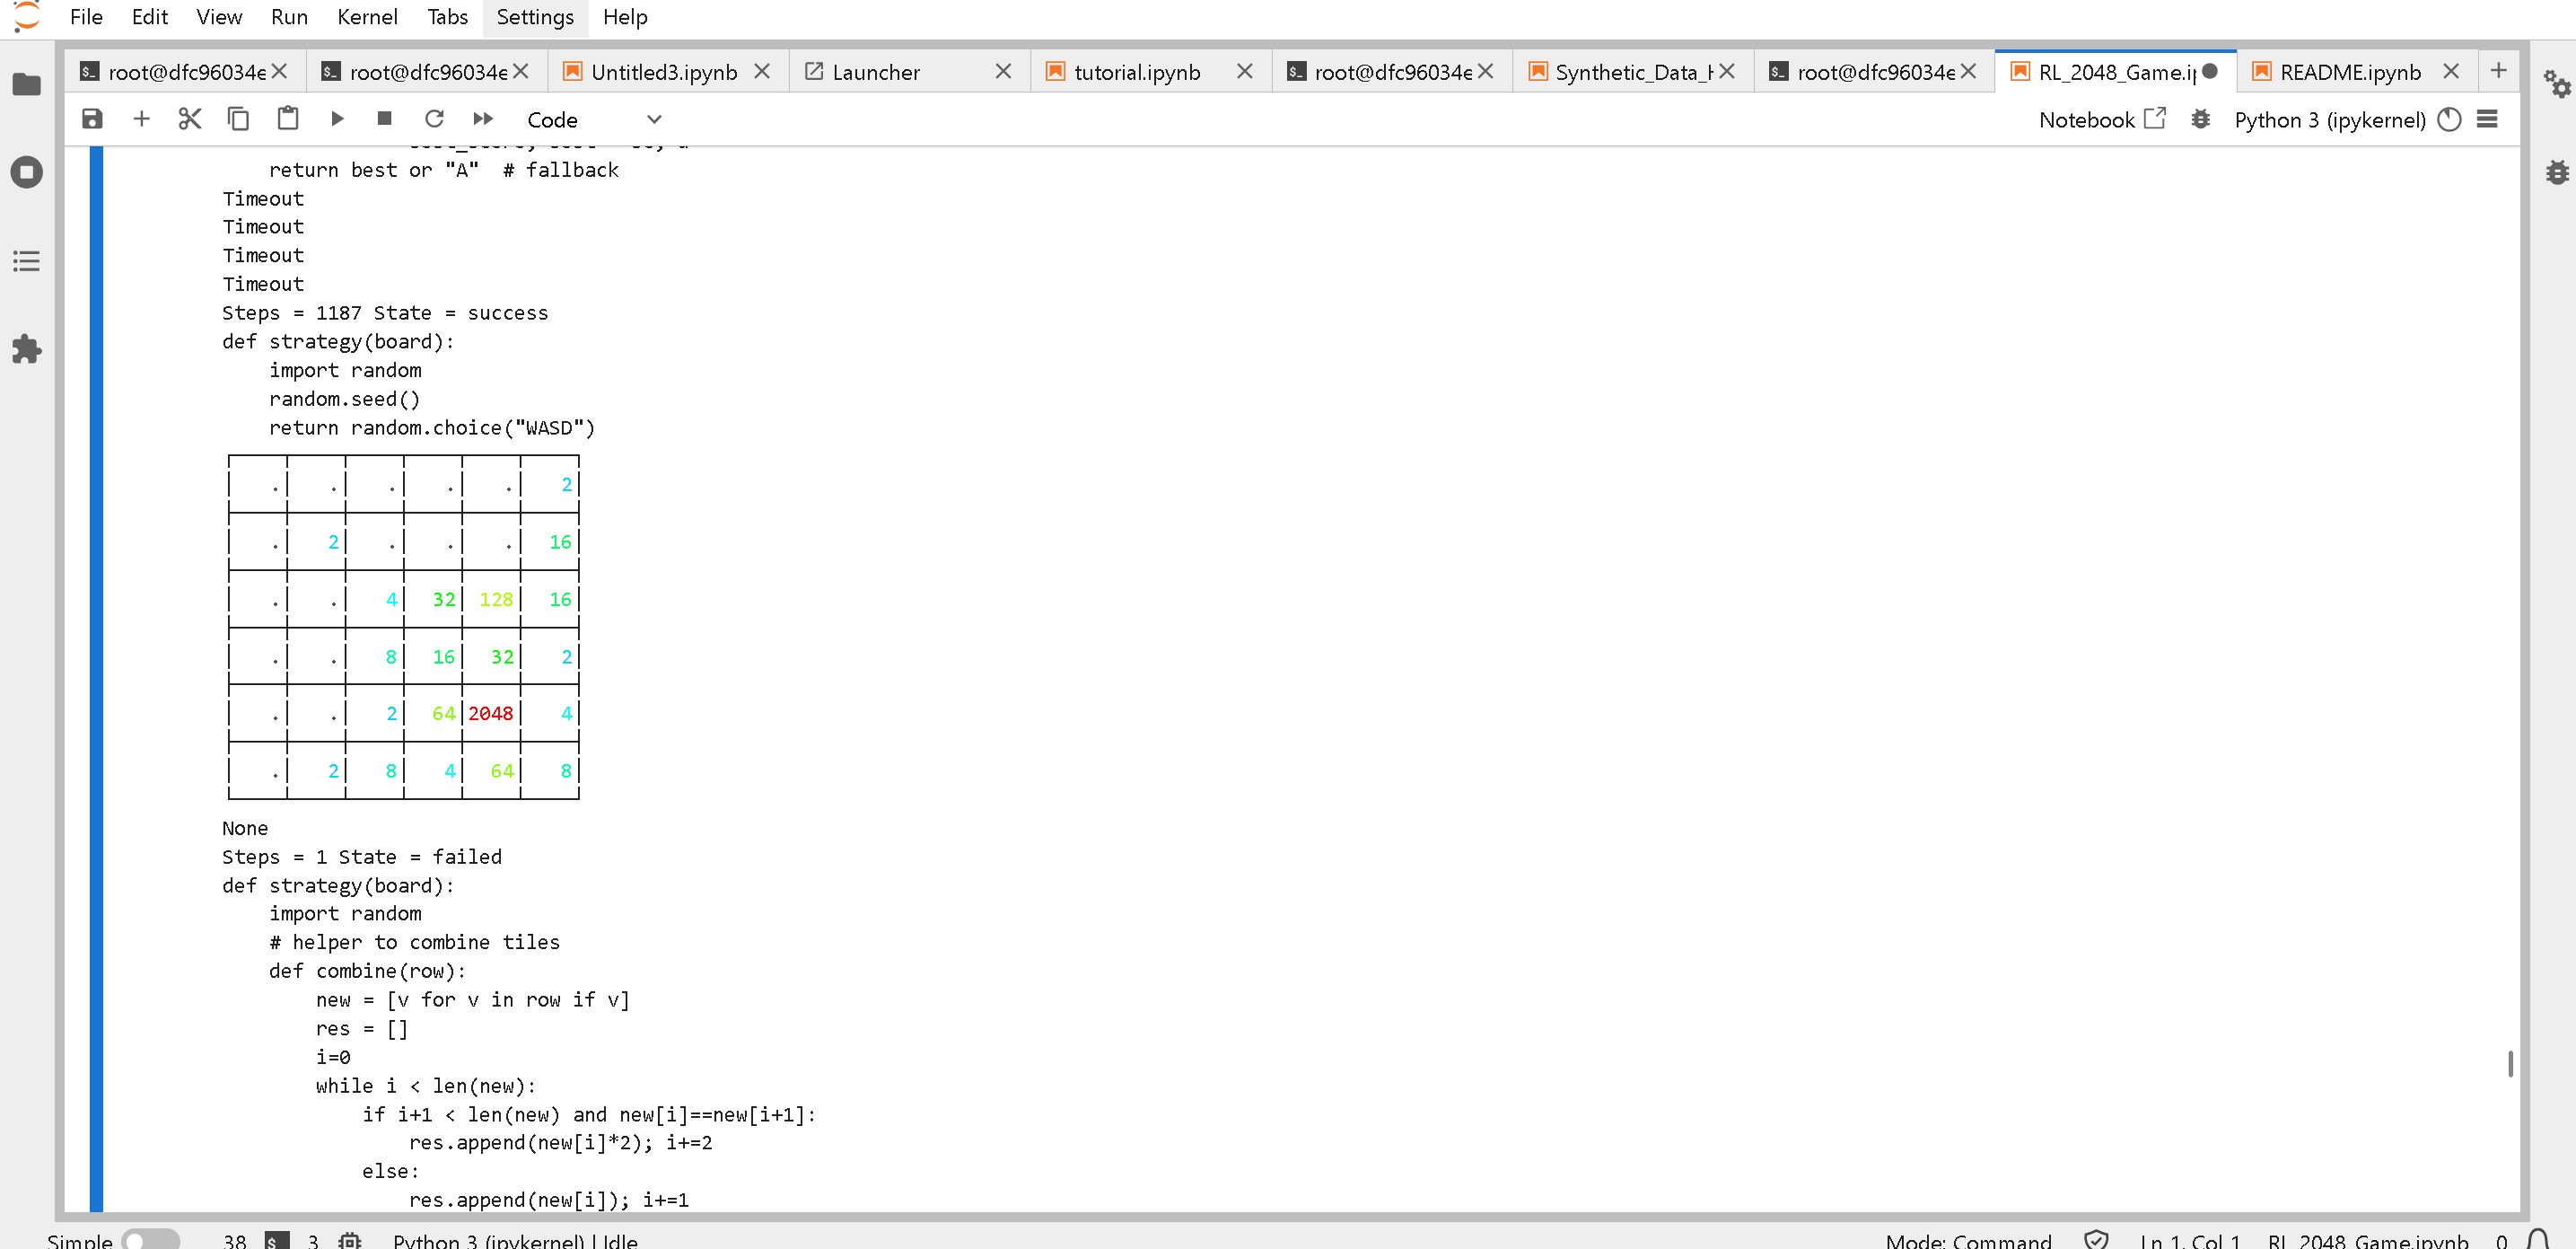Switch to the tutorial.ipynb tab
Screen dimensions: 2576x1249
pyautogui.click(x=1136, y=72)
